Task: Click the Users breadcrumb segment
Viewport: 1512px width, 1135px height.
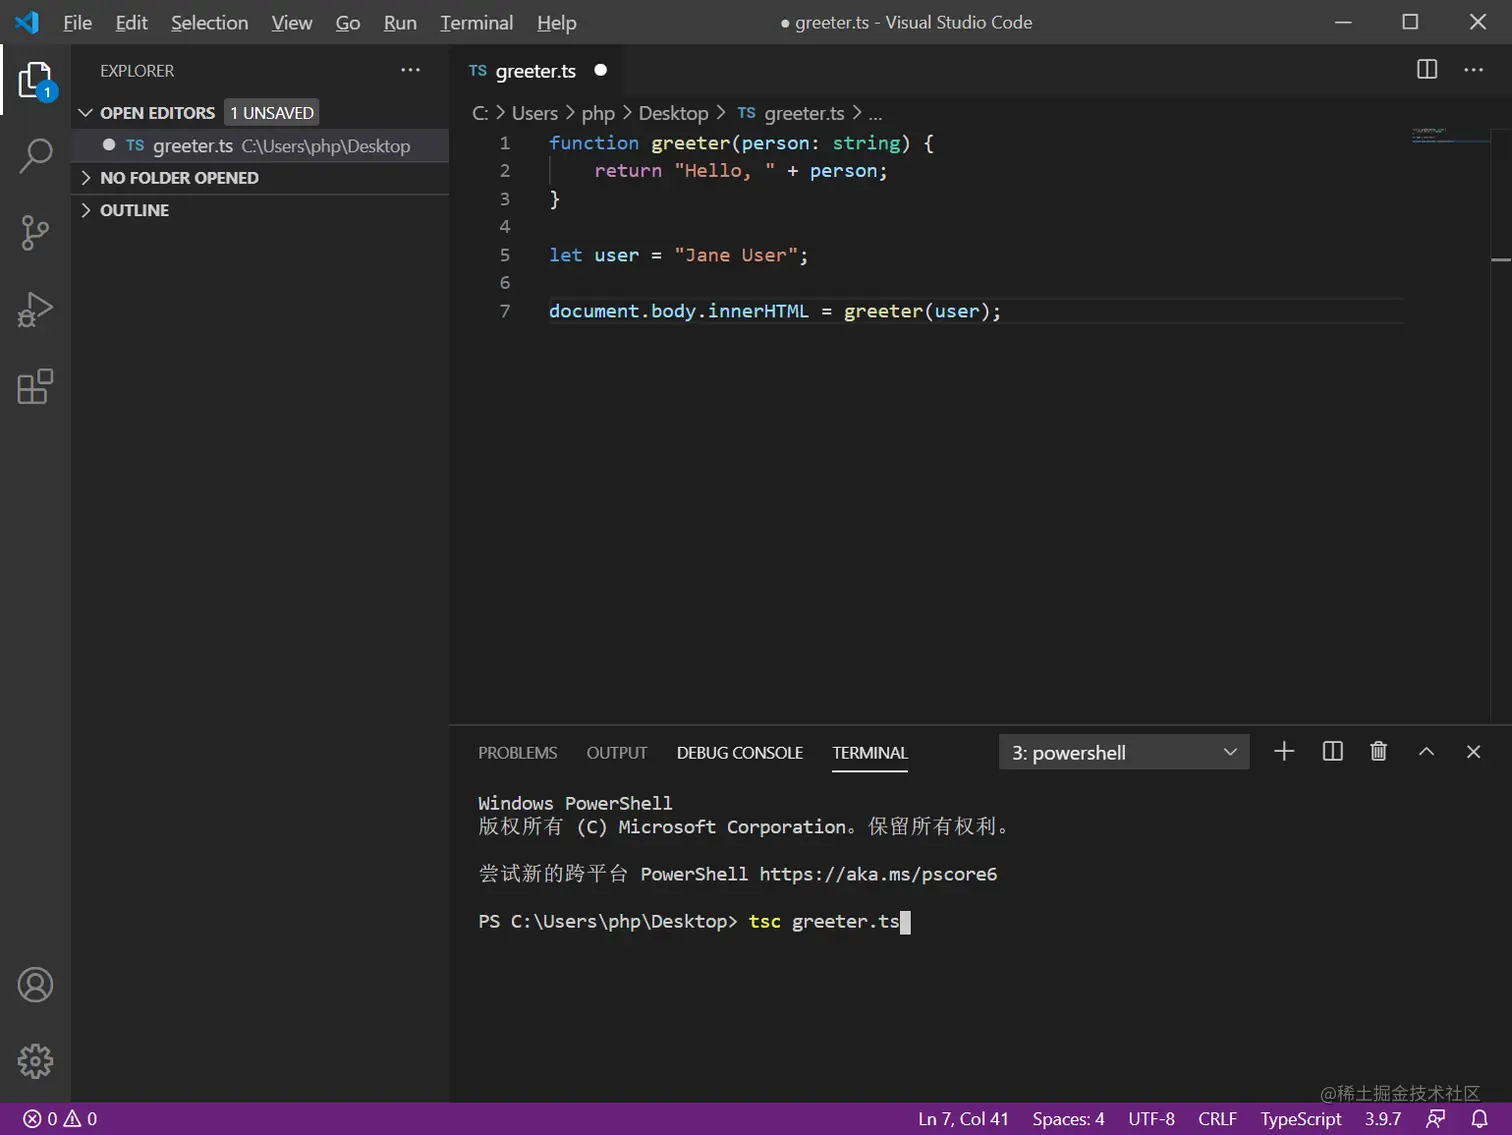Action: (x=535, y=114)
